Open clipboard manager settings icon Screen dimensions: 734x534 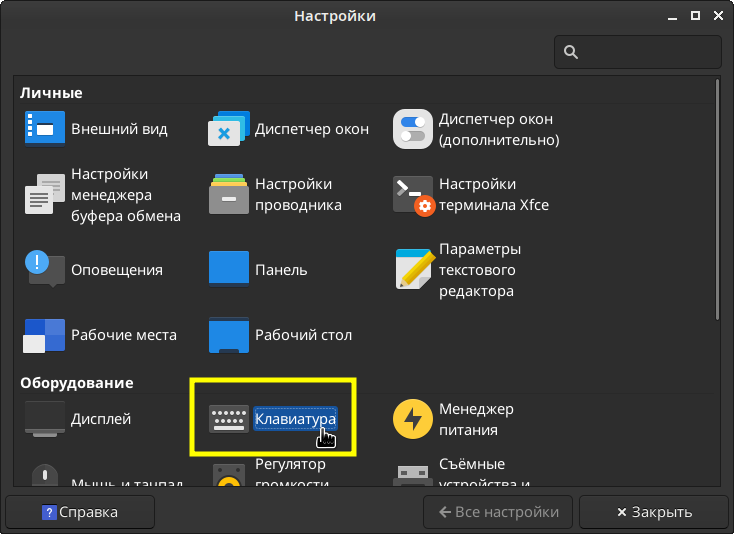(x=45, y=194)
